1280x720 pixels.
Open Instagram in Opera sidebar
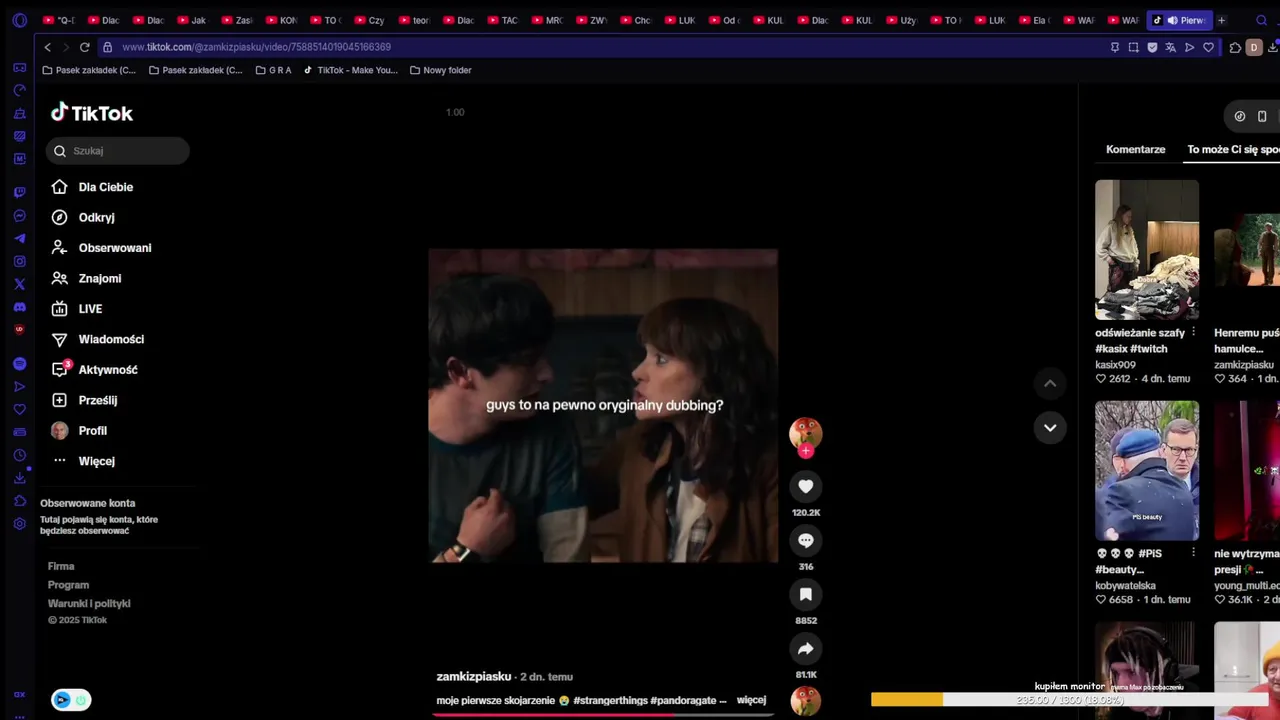19,261
